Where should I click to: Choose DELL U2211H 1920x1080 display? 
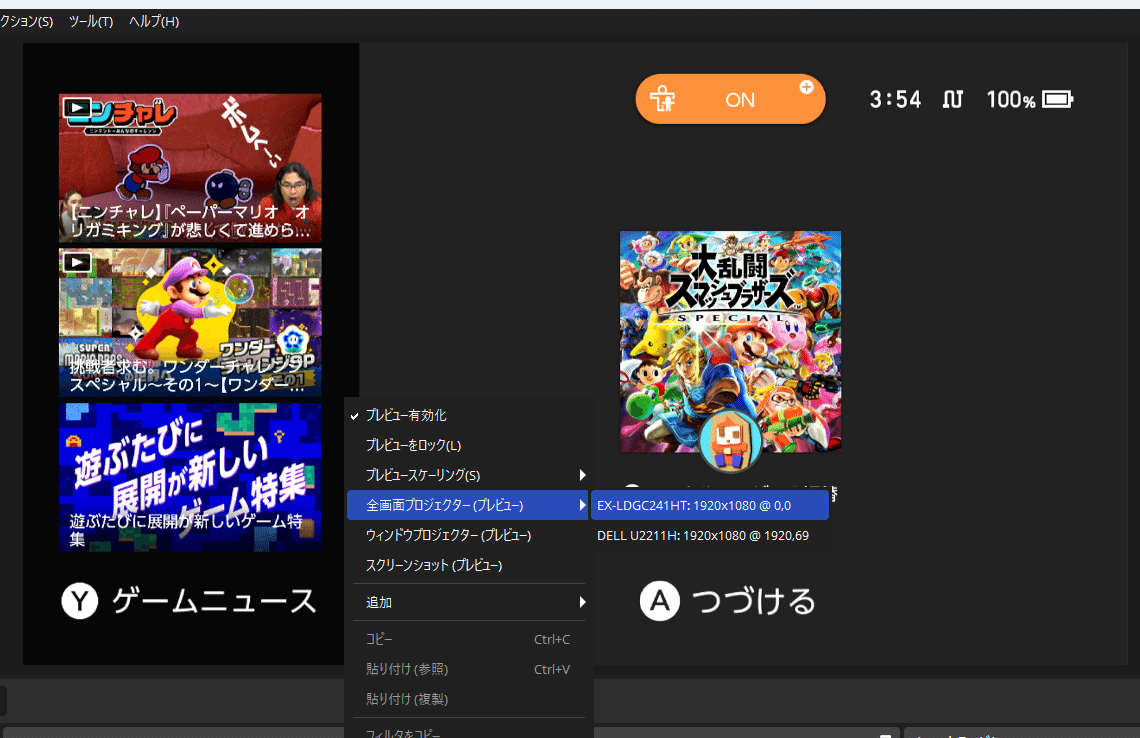point(710,535)
